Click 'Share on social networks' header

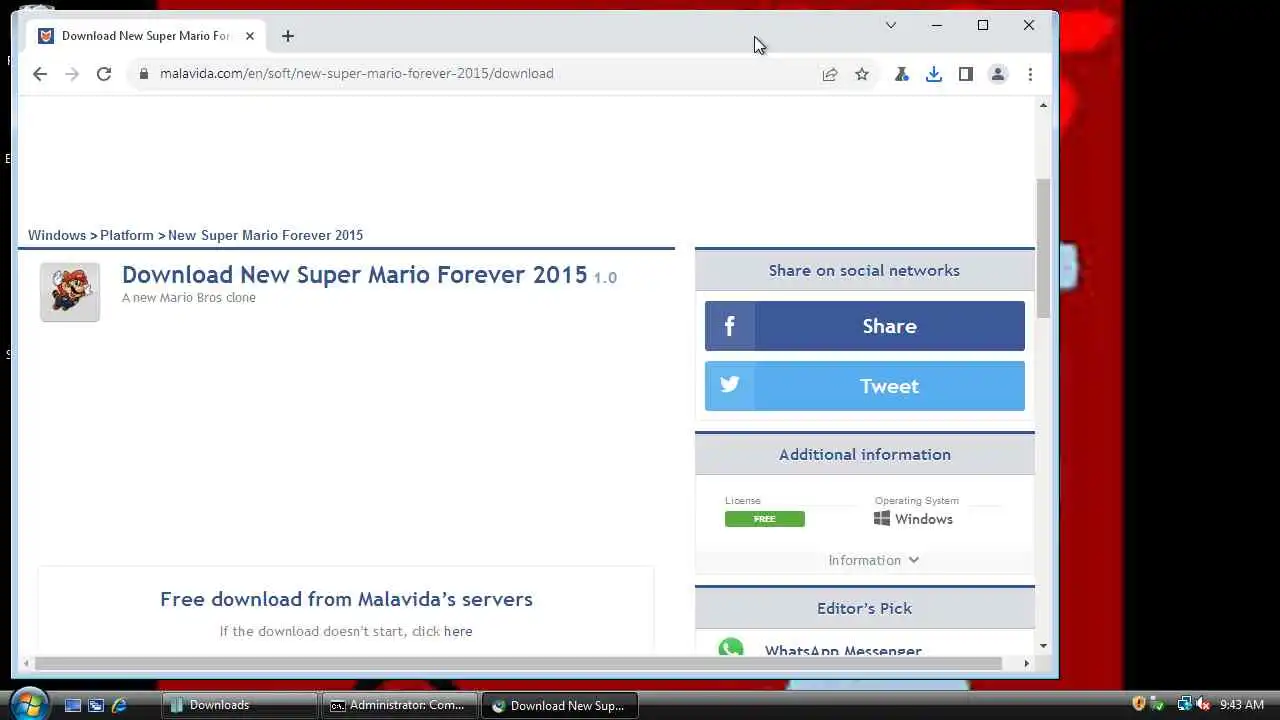864,270
